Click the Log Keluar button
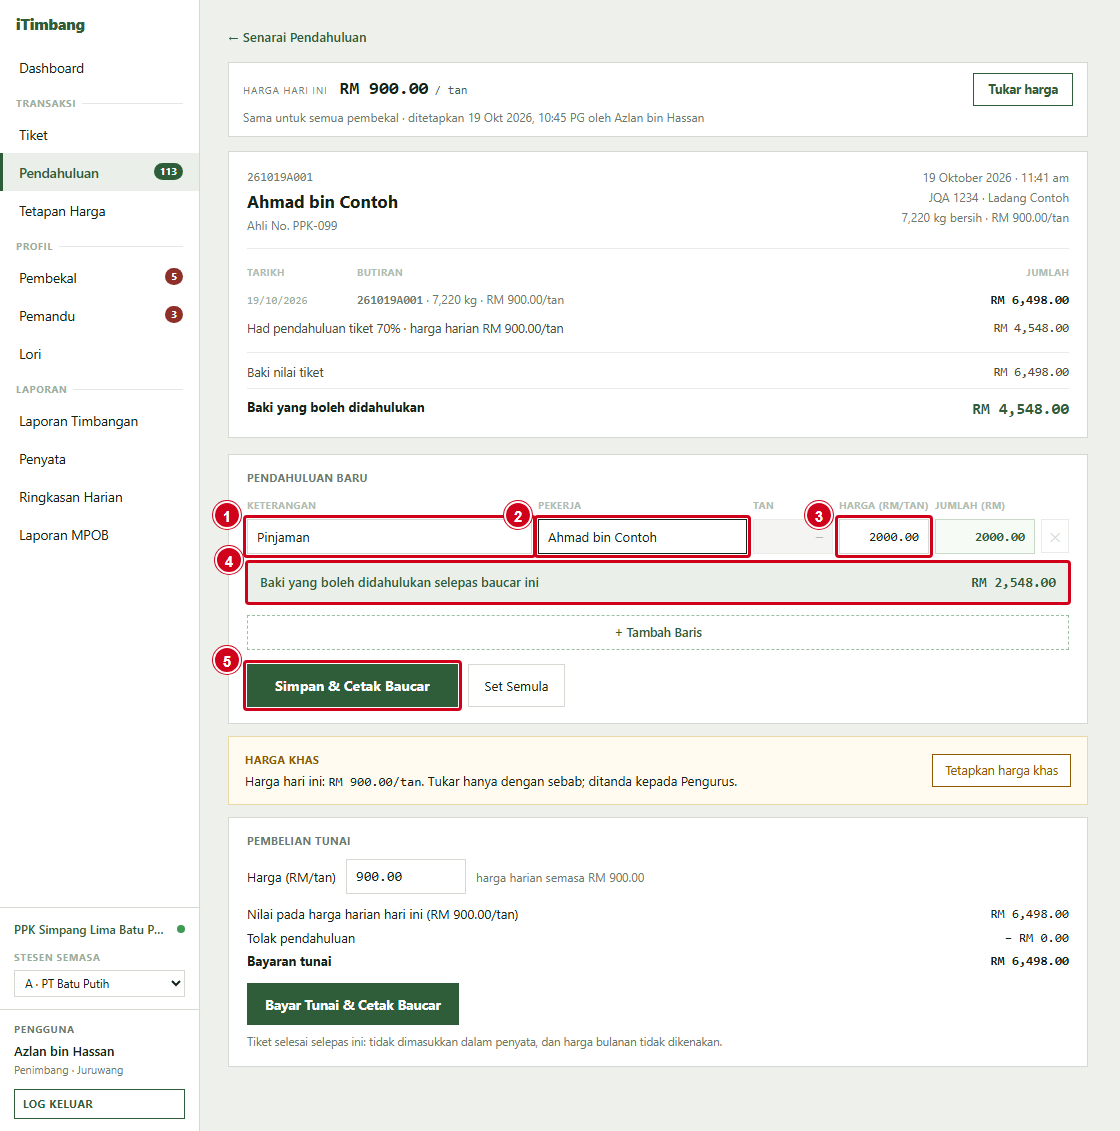 [100, 1104]
